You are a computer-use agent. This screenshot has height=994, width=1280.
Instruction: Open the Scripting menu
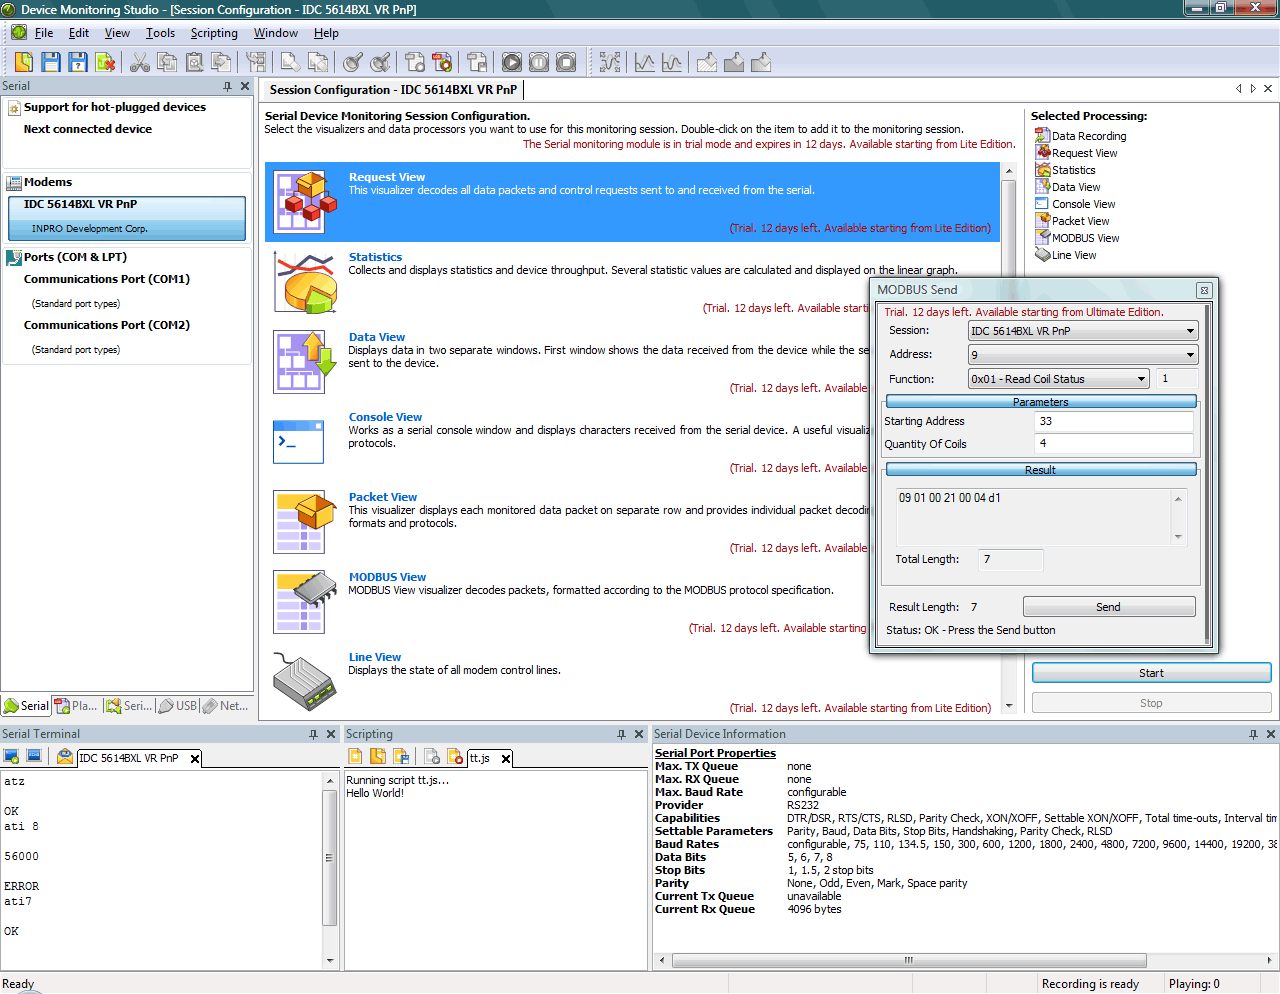point(214,33)
